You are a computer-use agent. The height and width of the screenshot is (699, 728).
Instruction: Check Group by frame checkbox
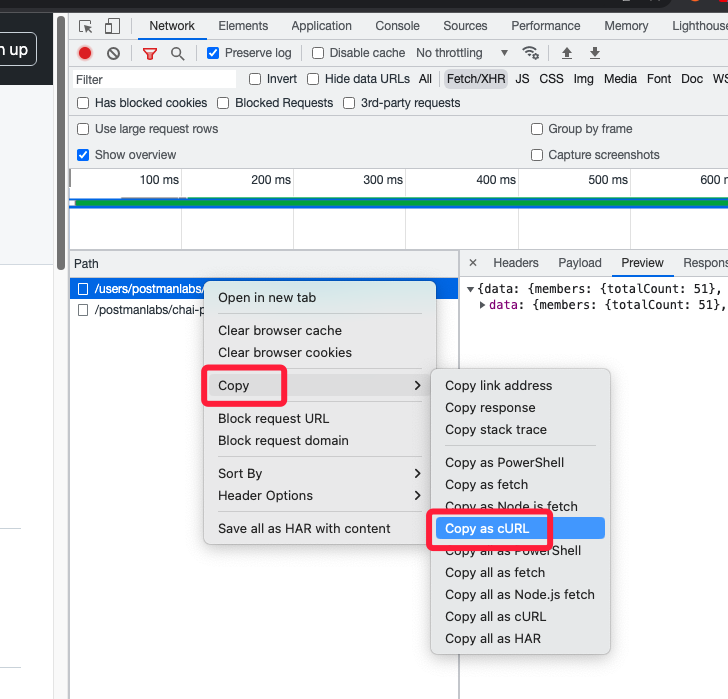coord(537,129)
